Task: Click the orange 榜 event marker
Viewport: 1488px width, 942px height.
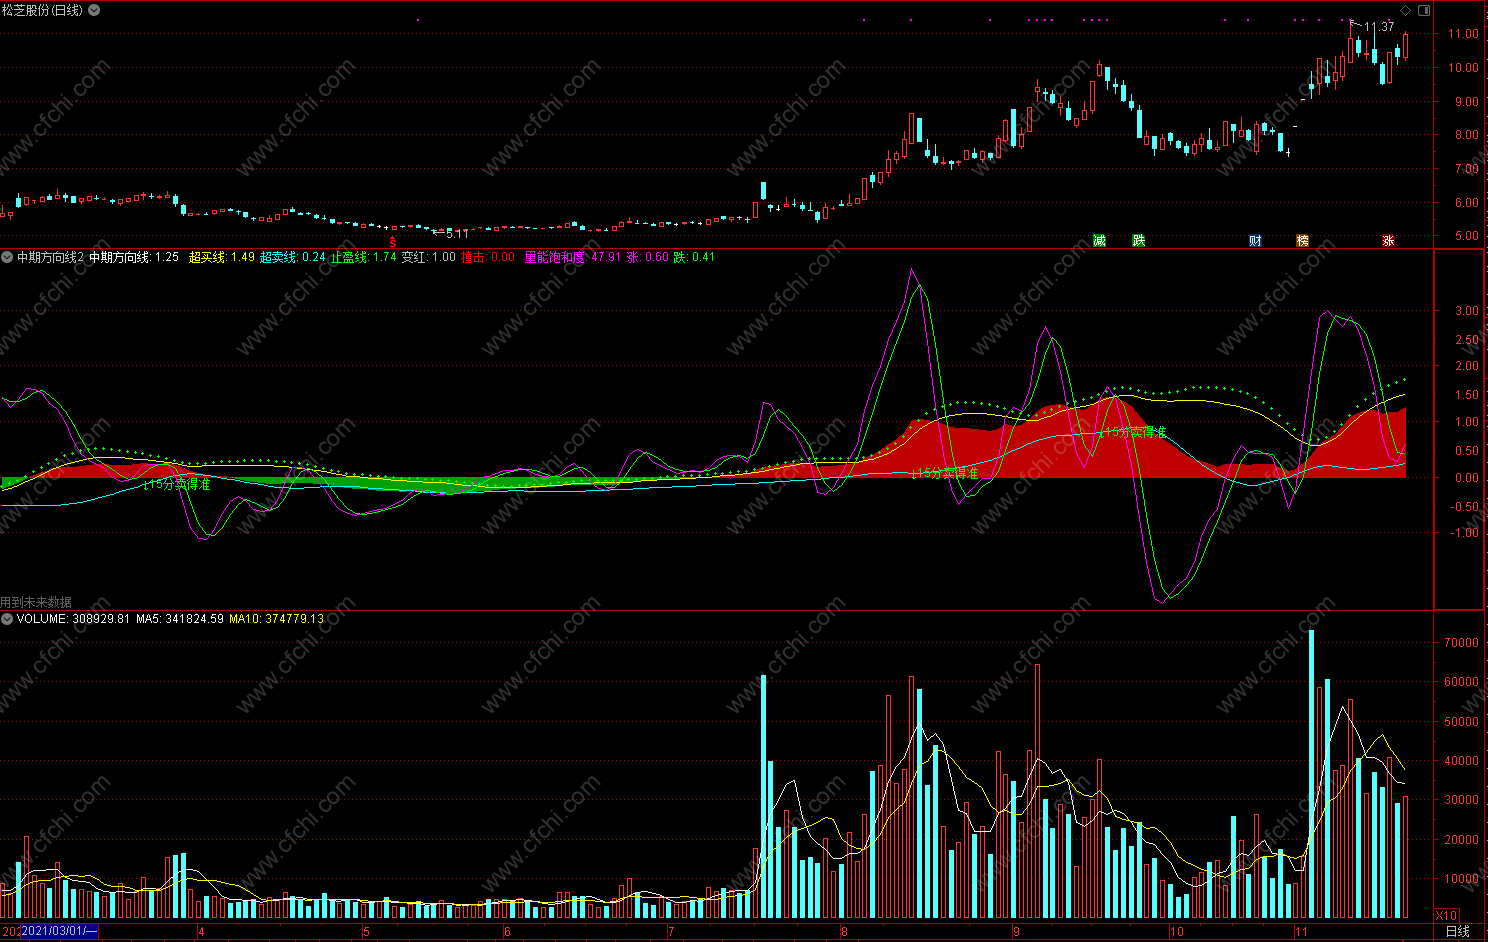Action: [x=1302, y=240]
